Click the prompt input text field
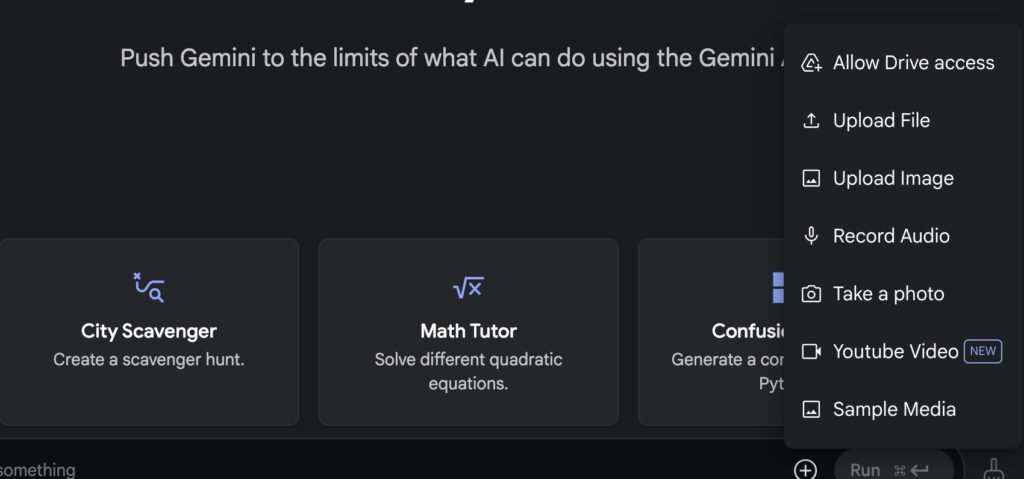 click(x=392, y=470)
